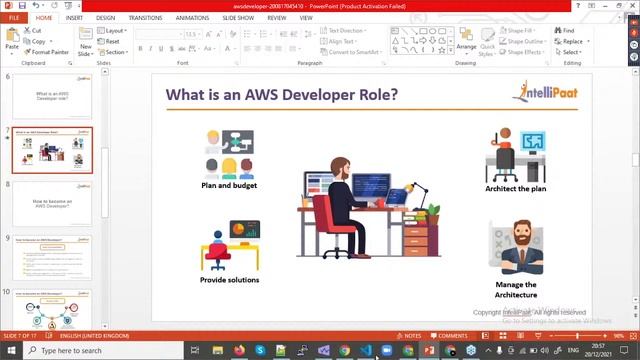Open Align Text dropdown
Viewport: 640px width, 360px height.
338,41
